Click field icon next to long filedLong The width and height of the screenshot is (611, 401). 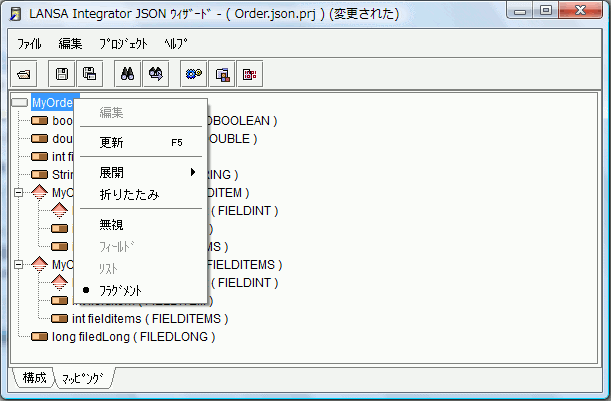tap(39, 336)
